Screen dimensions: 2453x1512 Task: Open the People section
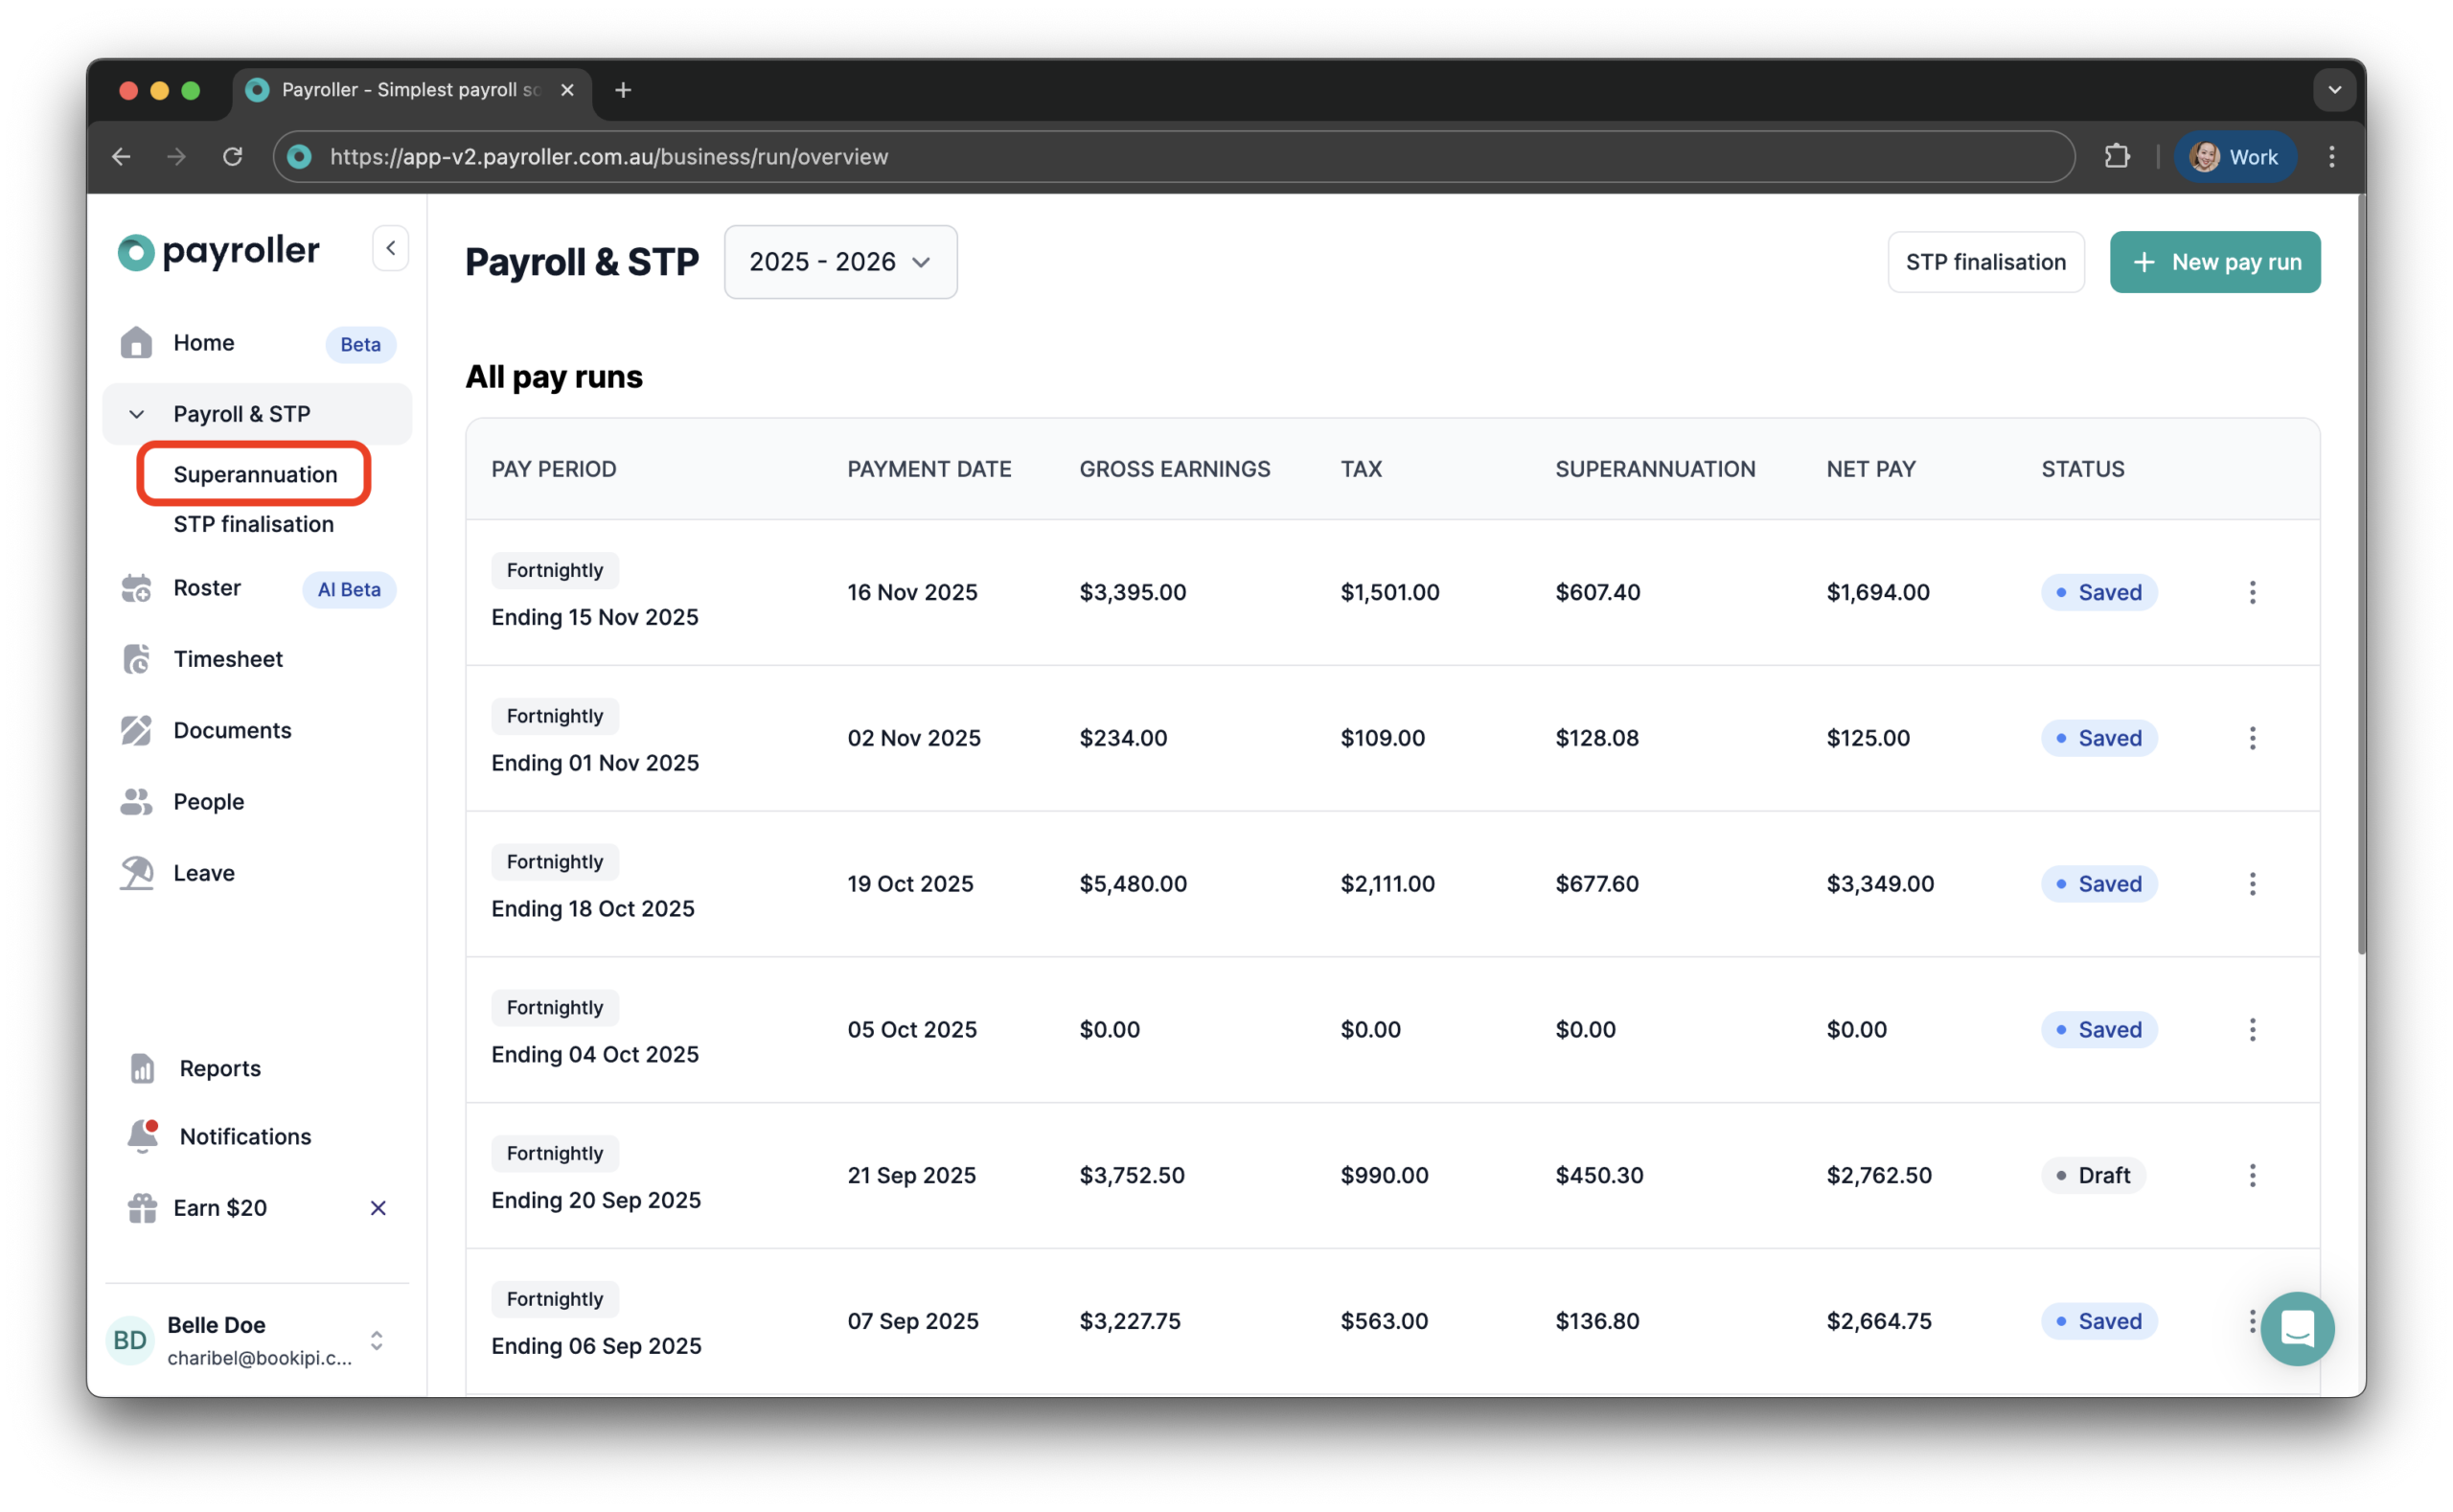click(209, 801)
